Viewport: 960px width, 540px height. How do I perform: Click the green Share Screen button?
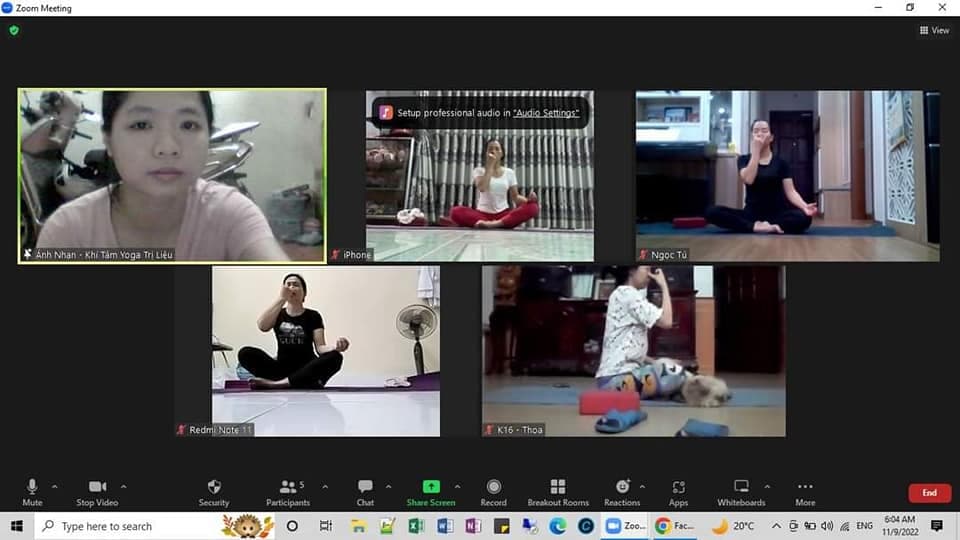(x=431, y=493)
